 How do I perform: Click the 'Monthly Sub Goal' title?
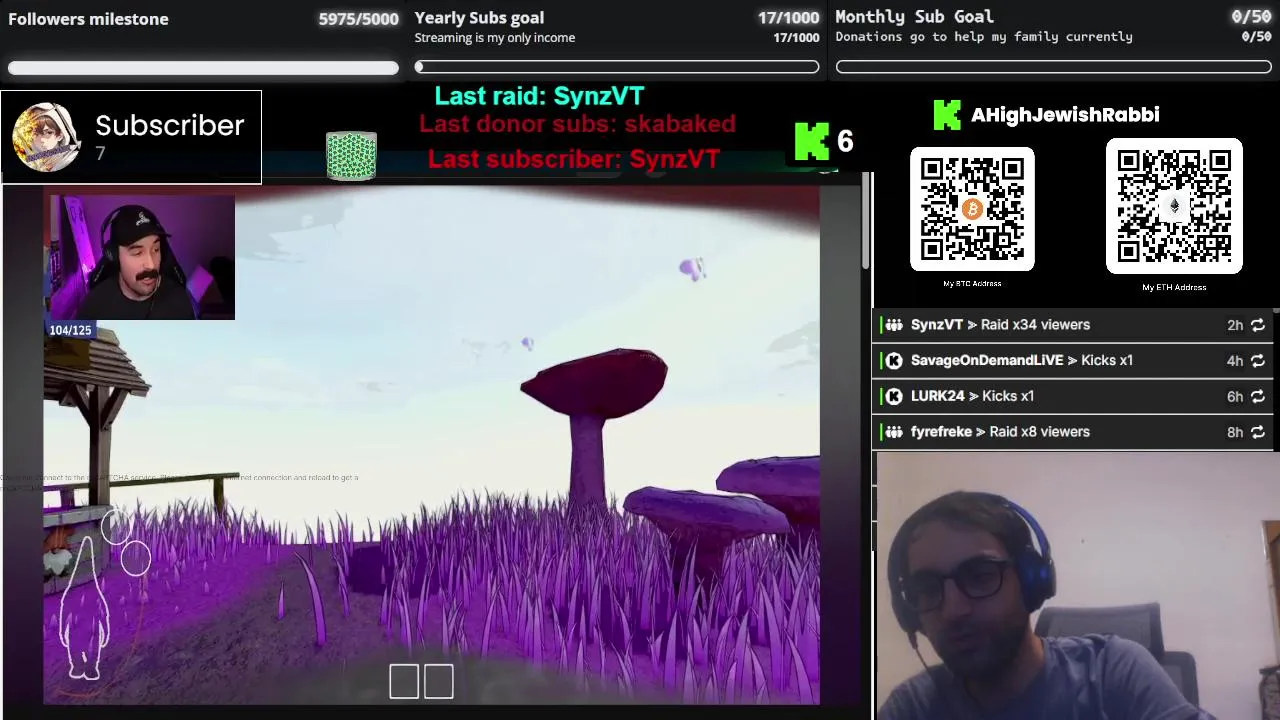coord(914,17)
